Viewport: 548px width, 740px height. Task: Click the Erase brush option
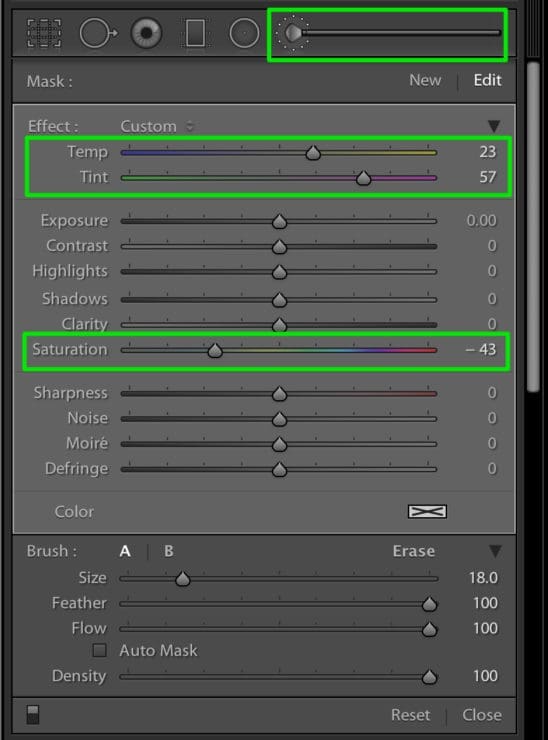[x=414, y=551]
